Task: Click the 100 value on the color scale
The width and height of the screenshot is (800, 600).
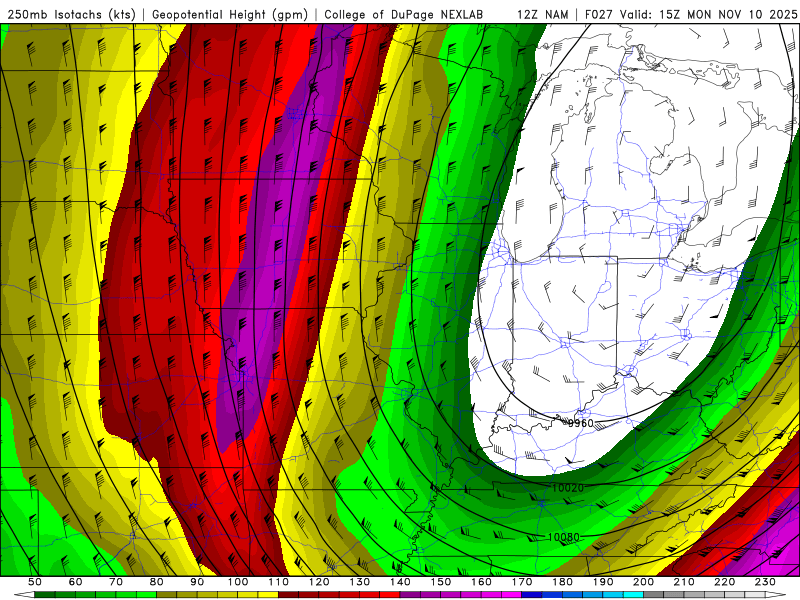Action: click(x=238, y=582)
